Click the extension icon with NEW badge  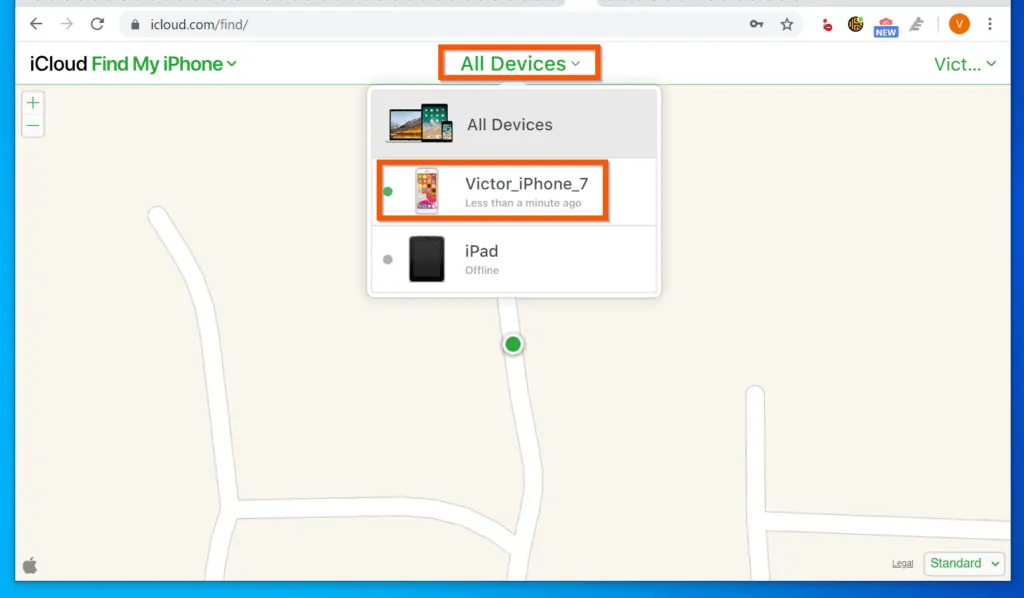click(x=886, y=25)
